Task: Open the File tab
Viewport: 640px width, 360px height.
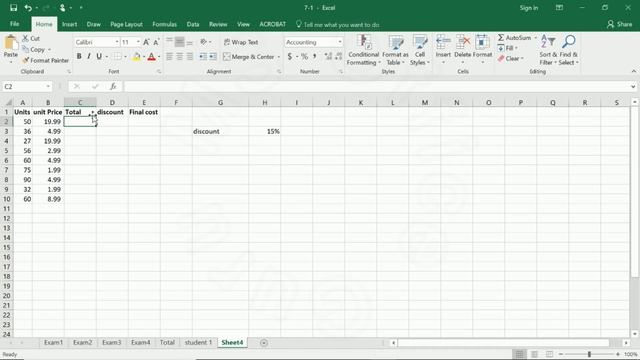Action: [15, 24]
